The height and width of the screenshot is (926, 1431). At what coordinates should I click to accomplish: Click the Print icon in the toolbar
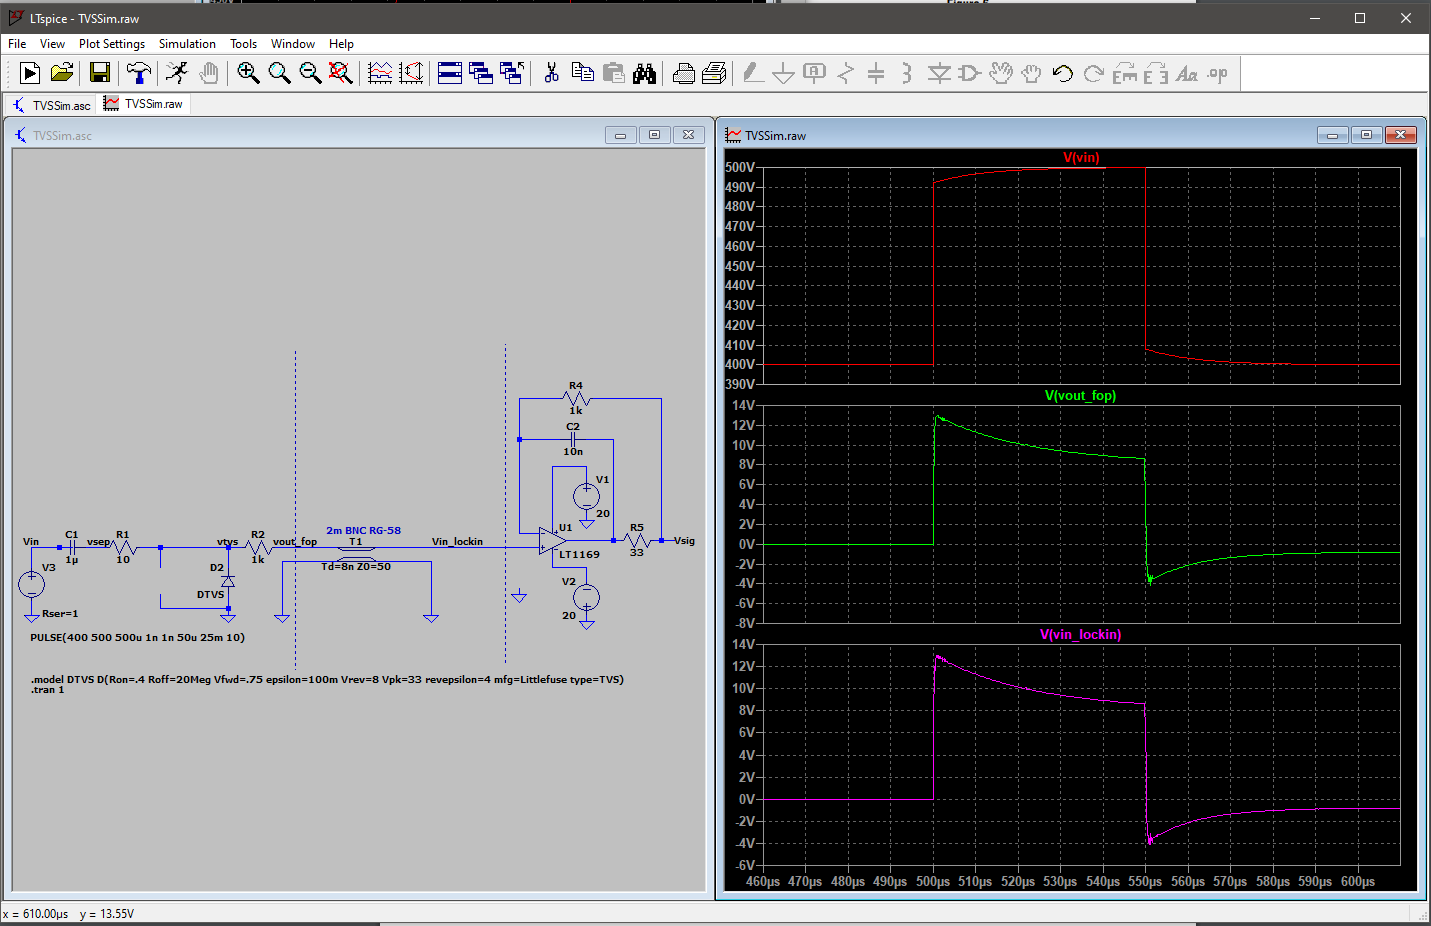coord(684,73)
